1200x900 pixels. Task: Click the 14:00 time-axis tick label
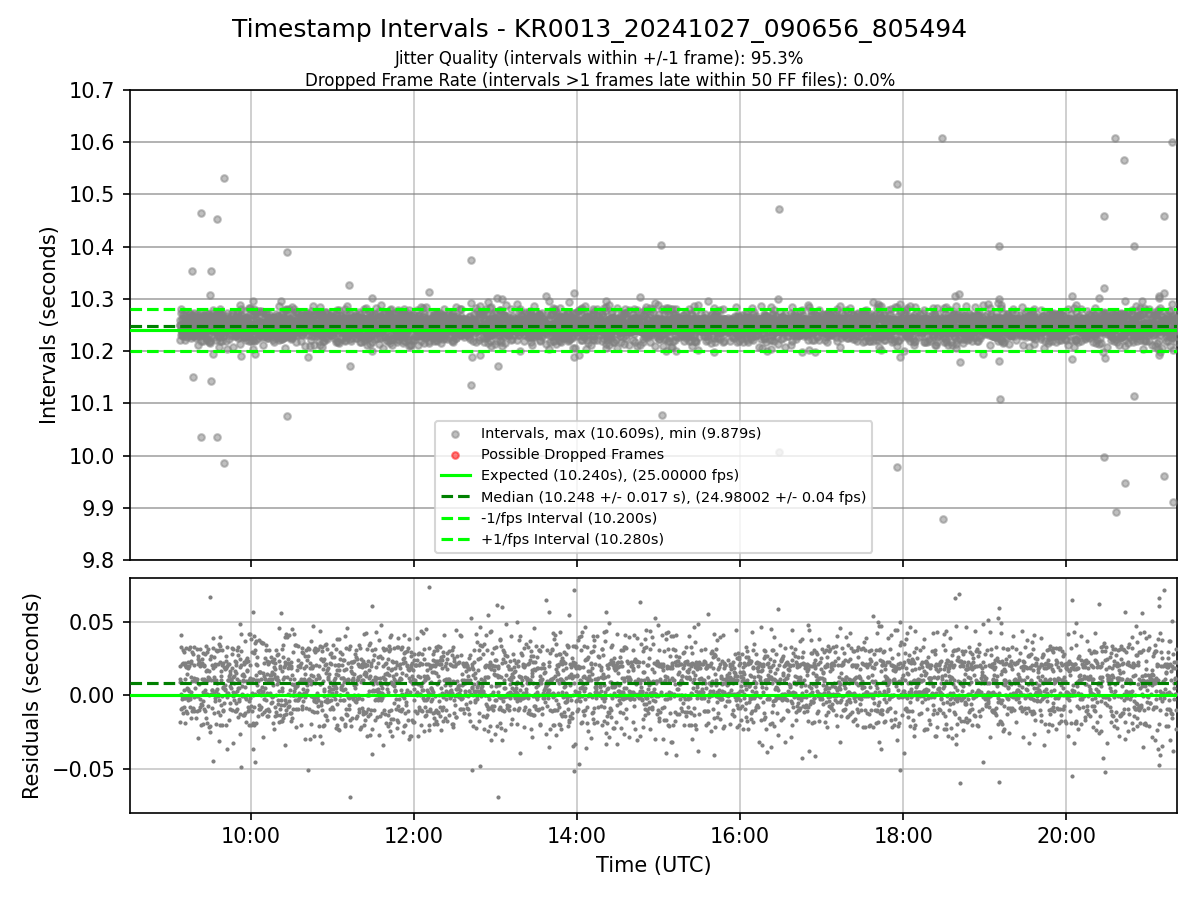pos(576,835)
